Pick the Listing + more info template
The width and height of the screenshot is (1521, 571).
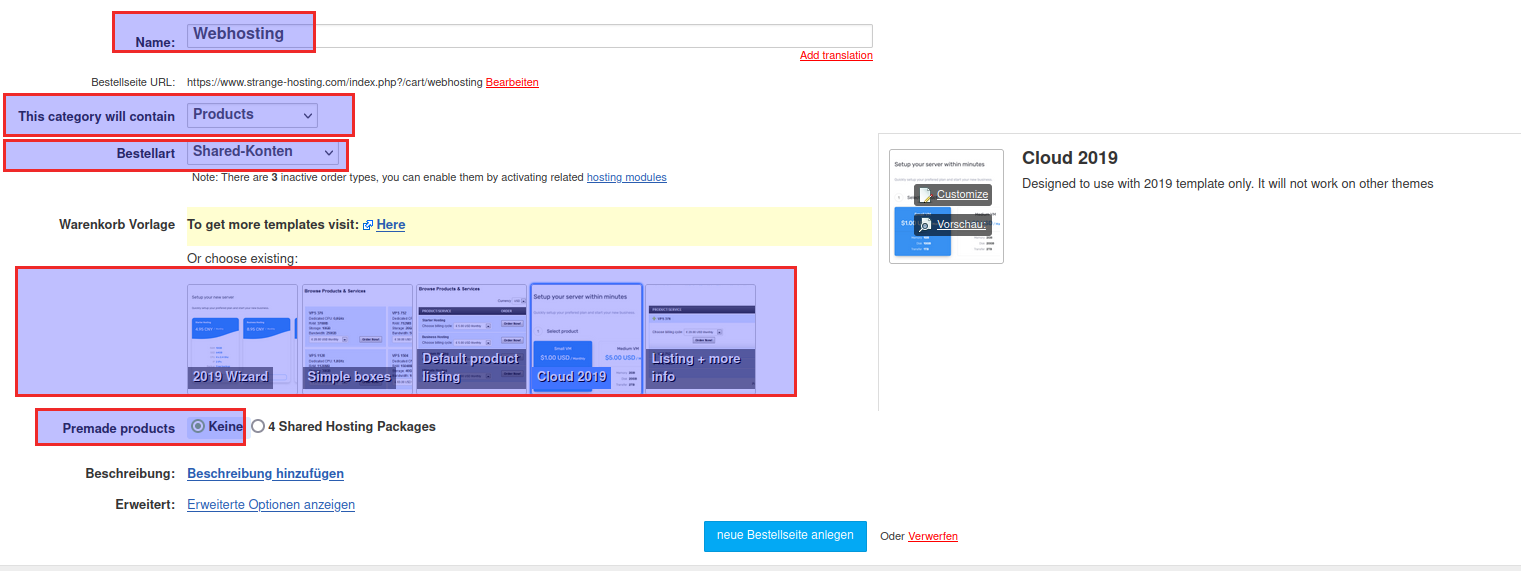(700, 338)
